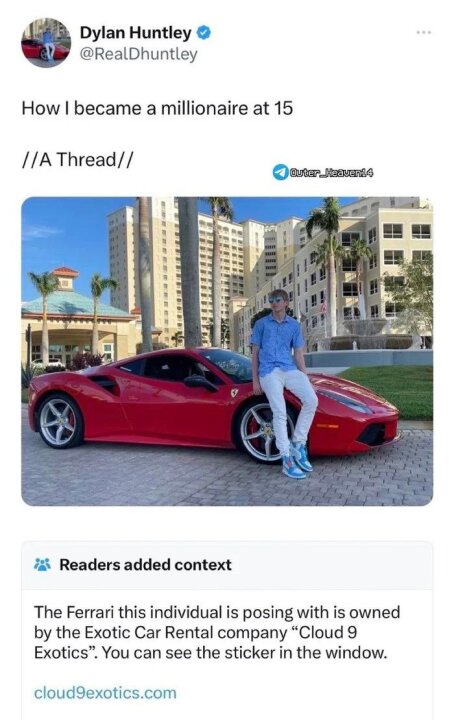Open the Dylan Huntley display name
Image resolution: width=454 pixels, height=720 pixels.
(x=135, y=33)
